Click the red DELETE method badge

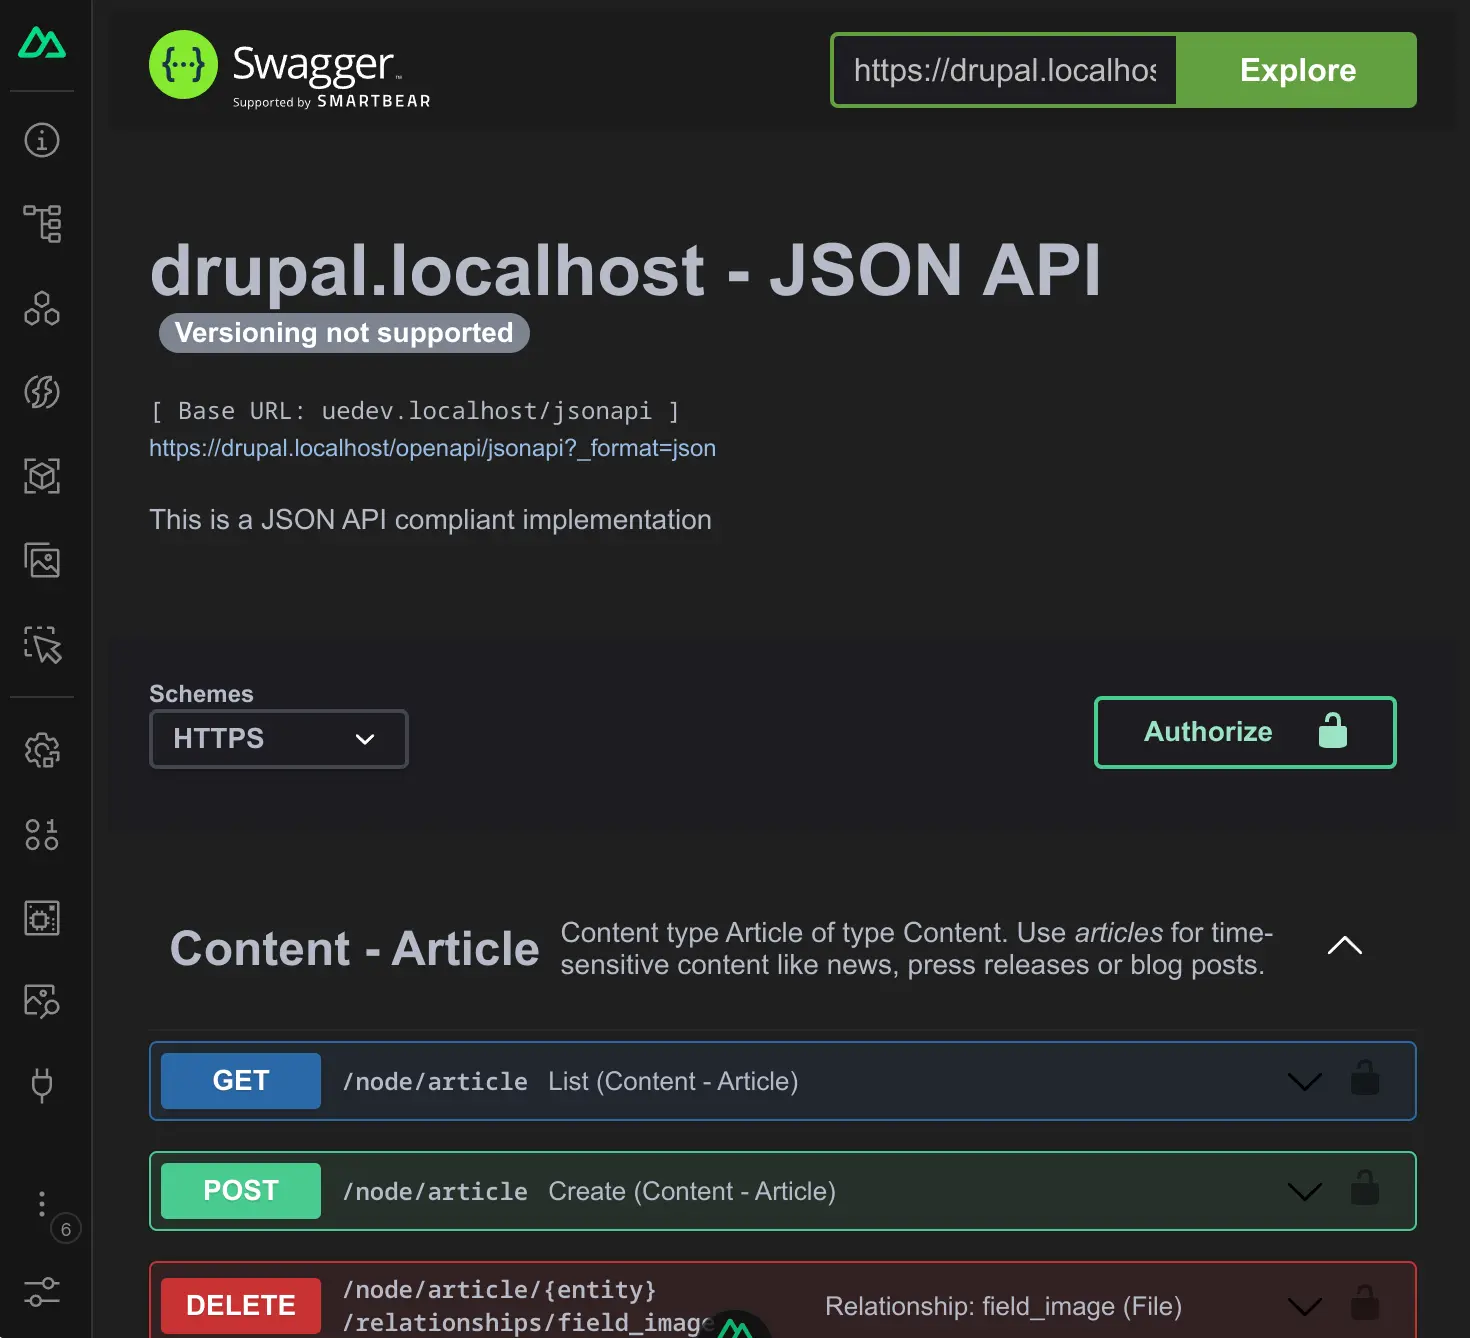pos(241,1306)
